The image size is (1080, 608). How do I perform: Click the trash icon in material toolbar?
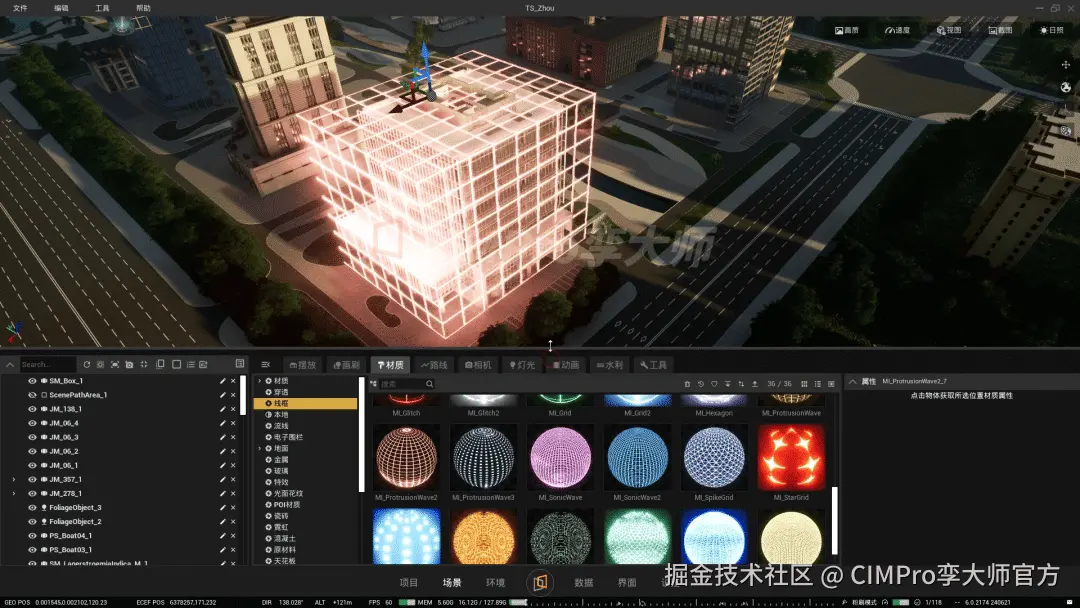tap(687, 384)
